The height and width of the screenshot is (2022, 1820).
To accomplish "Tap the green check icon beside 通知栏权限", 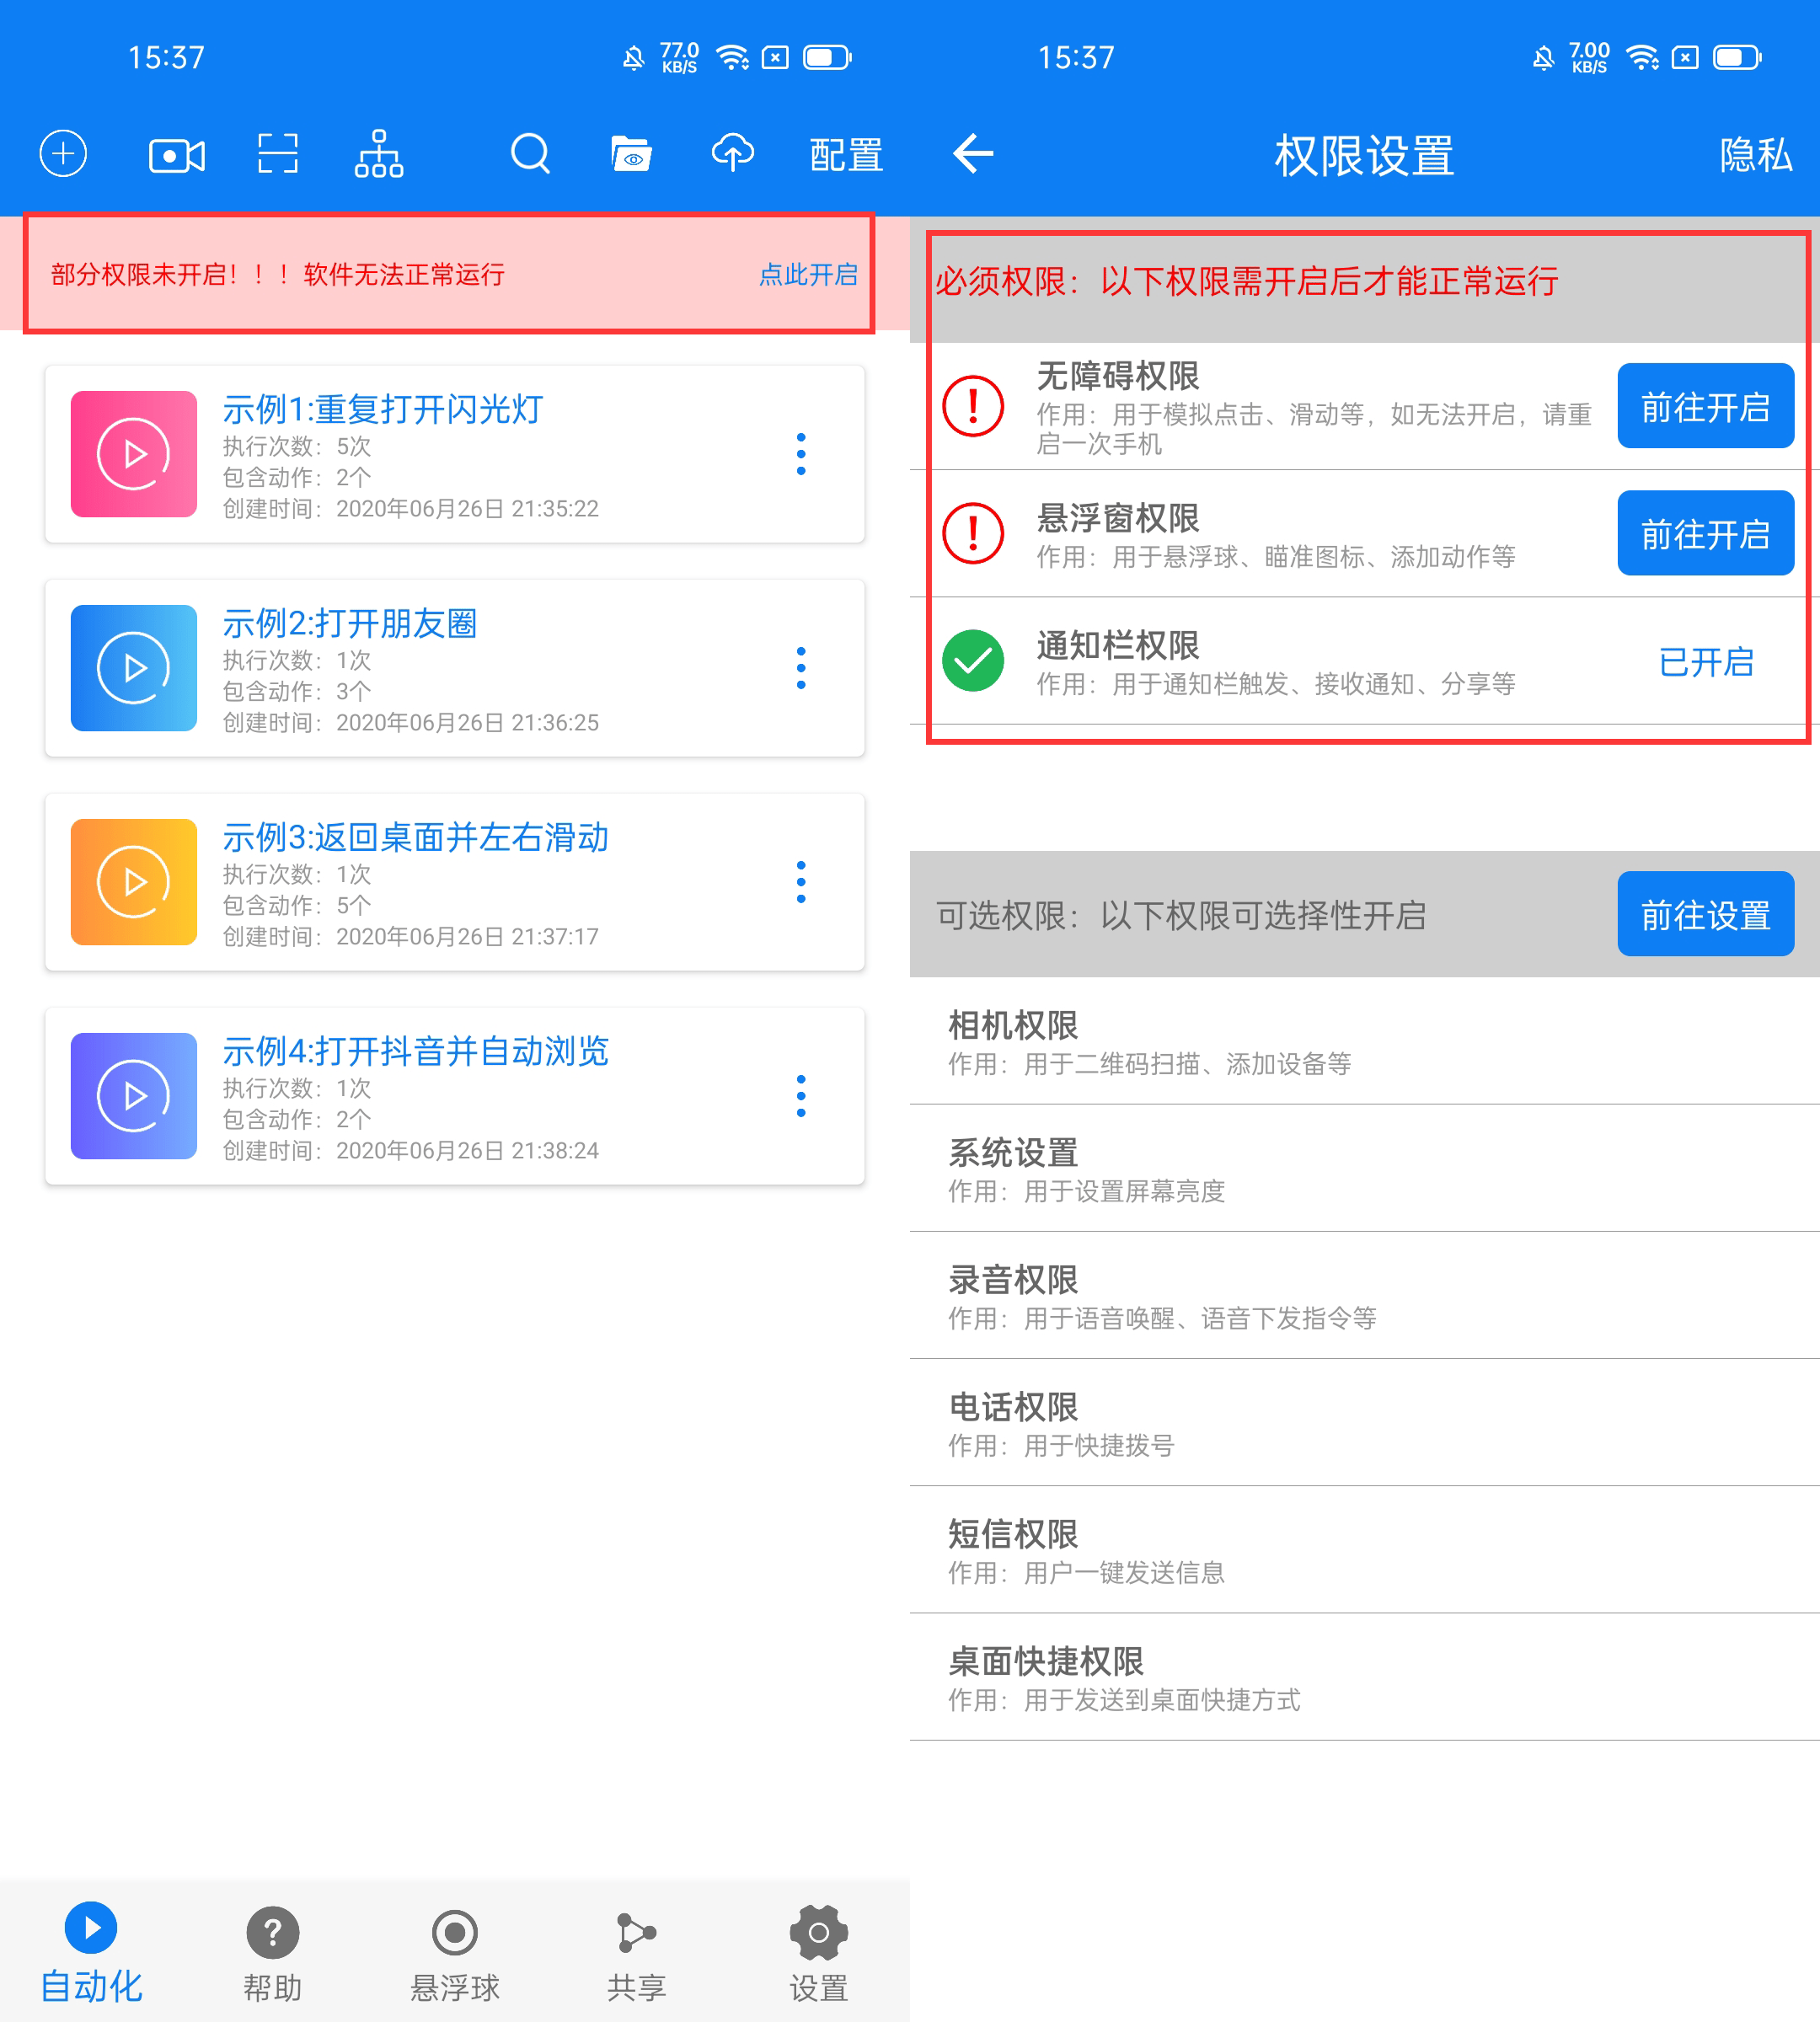I will [973, 661].
